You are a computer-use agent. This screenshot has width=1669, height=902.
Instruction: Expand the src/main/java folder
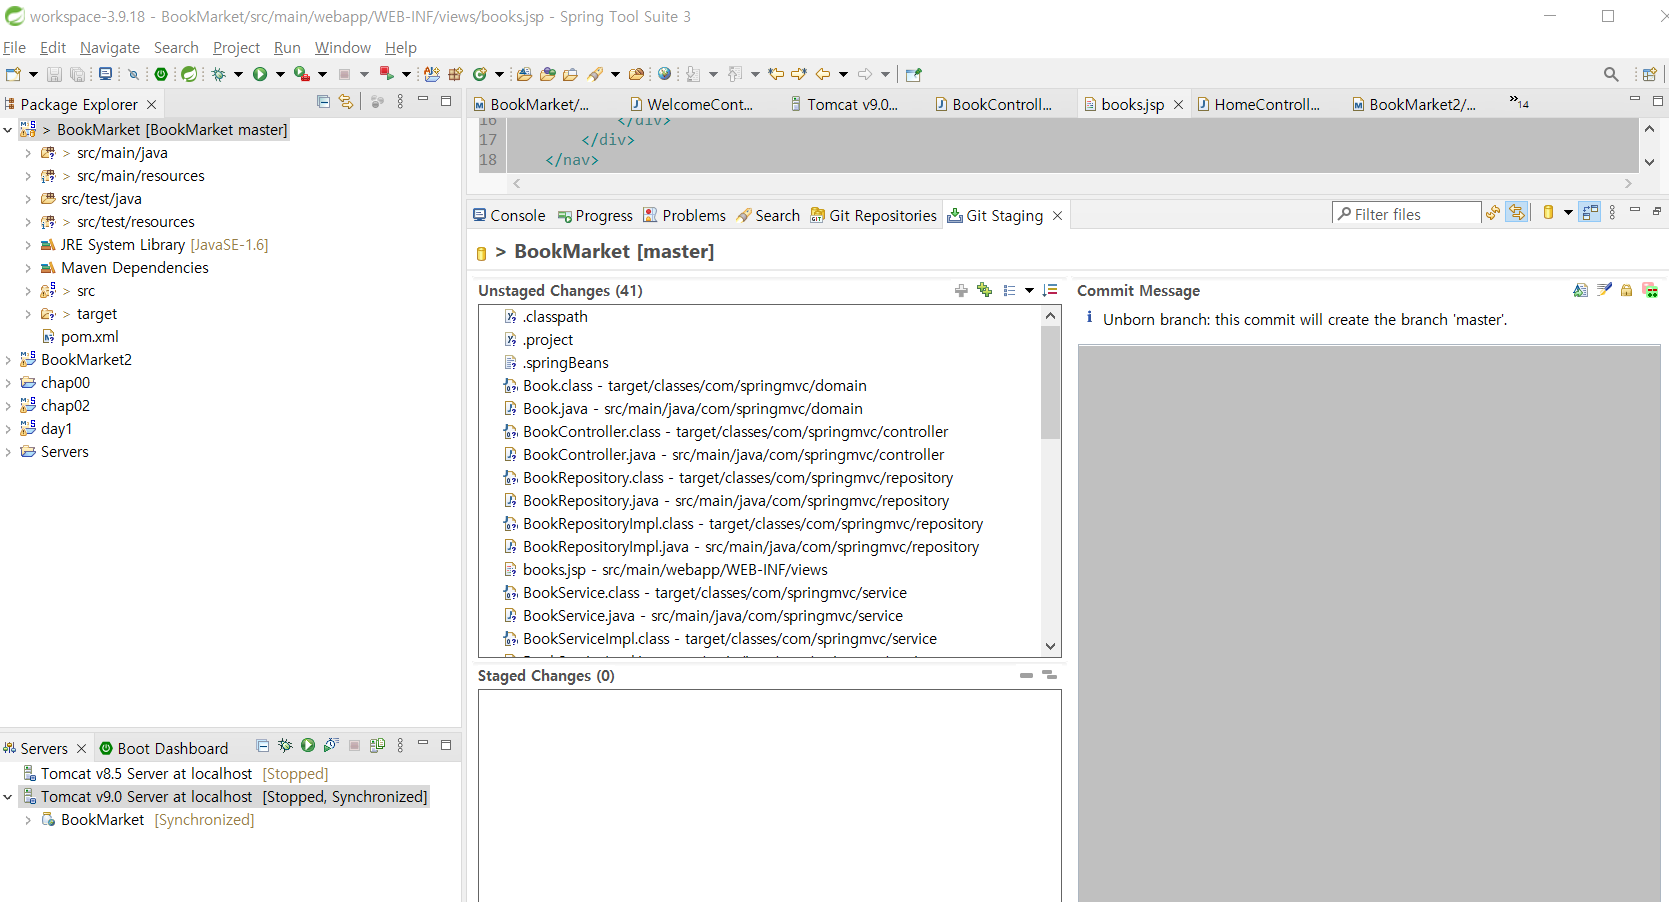28,153
